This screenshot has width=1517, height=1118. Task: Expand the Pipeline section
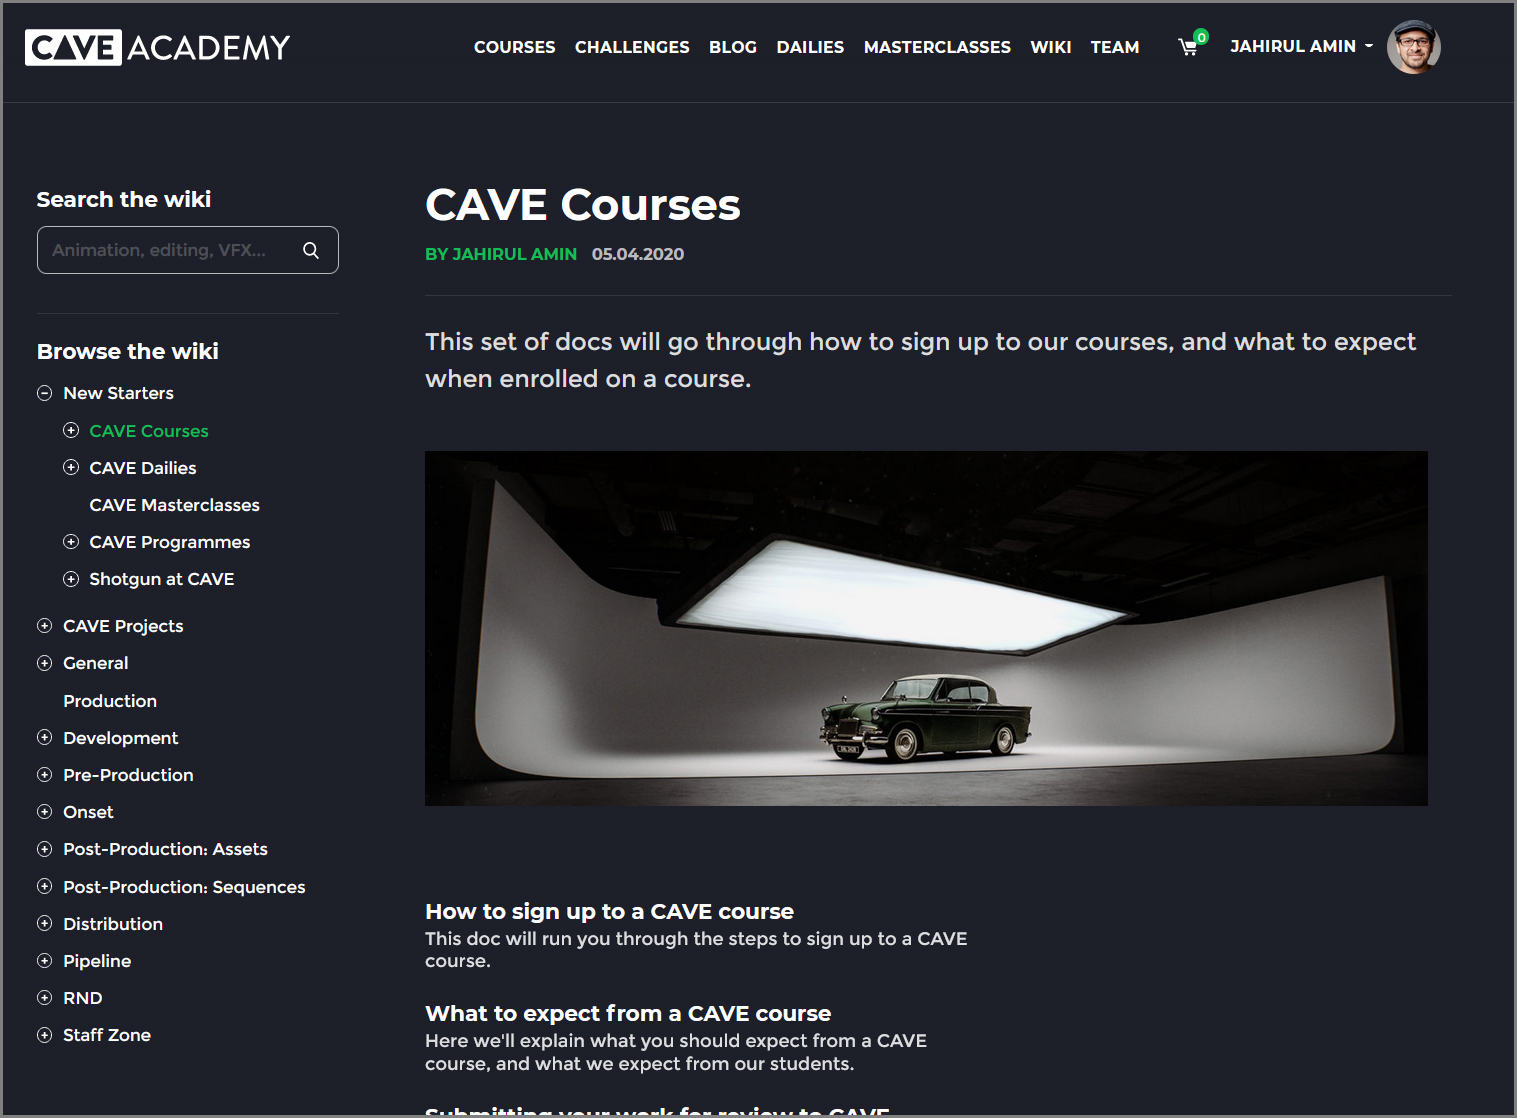pyautogui.click(x=45, y=961)
